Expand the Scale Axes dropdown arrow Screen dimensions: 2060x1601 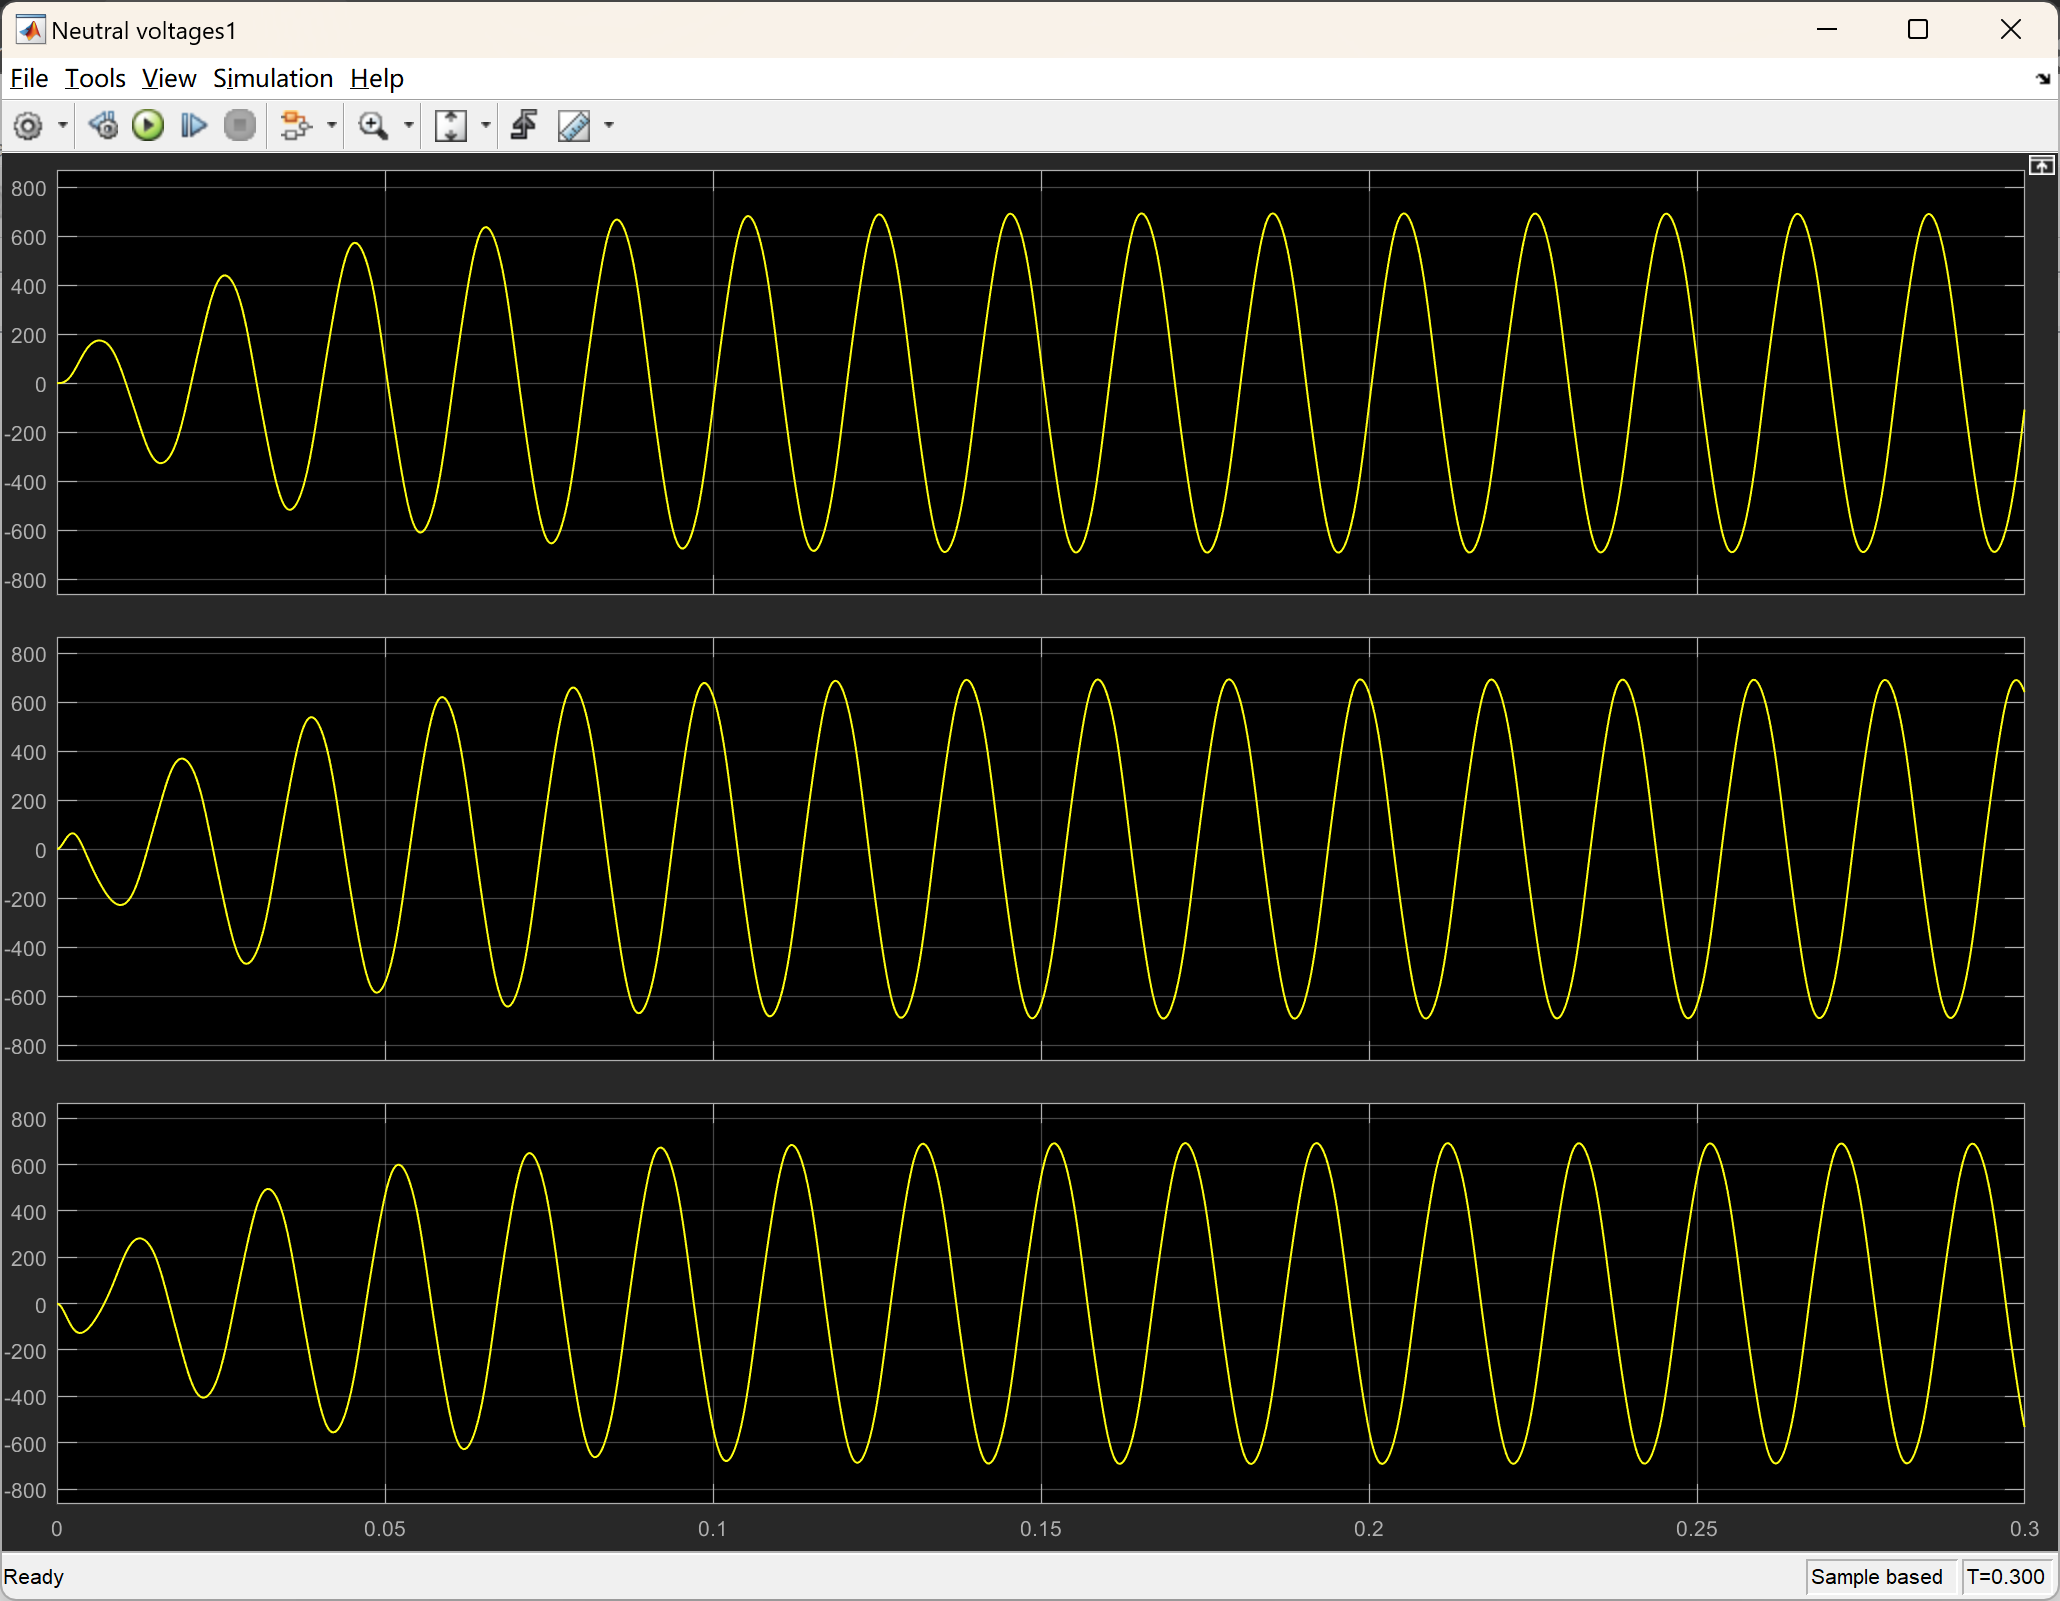486,126
